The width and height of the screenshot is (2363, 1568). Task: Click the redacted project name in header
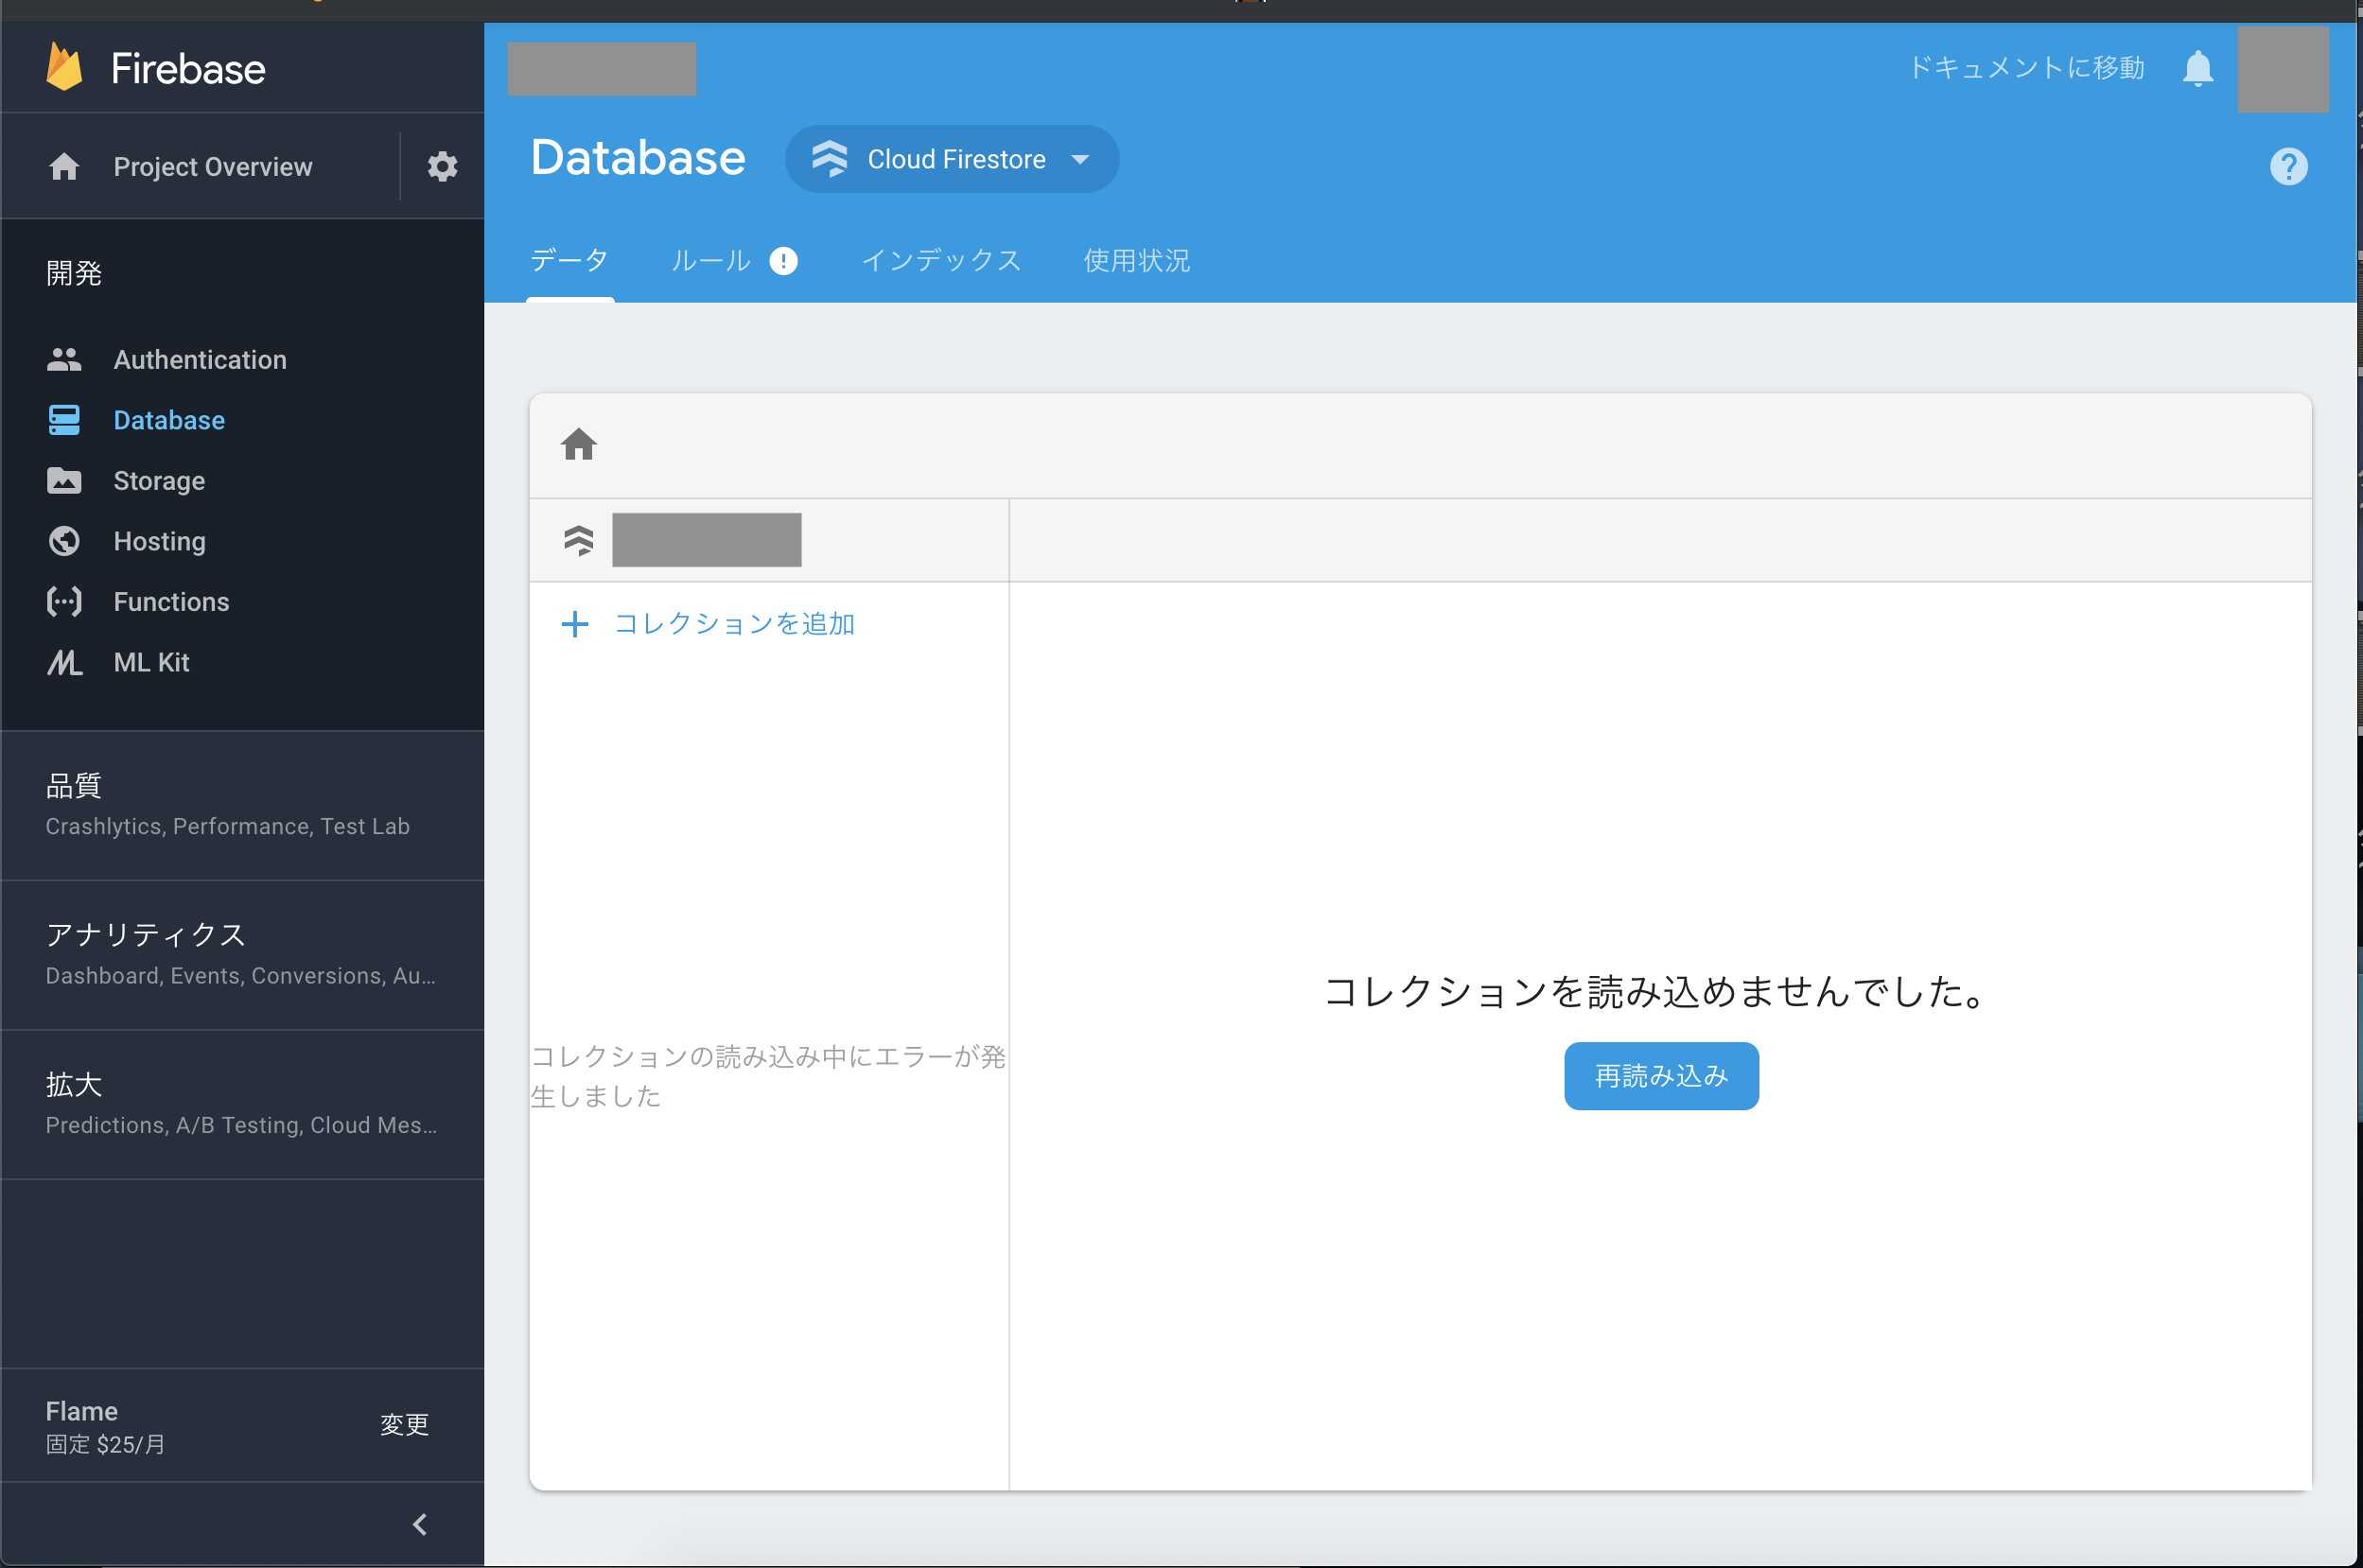pyautogui.click(x=602, y=69)
